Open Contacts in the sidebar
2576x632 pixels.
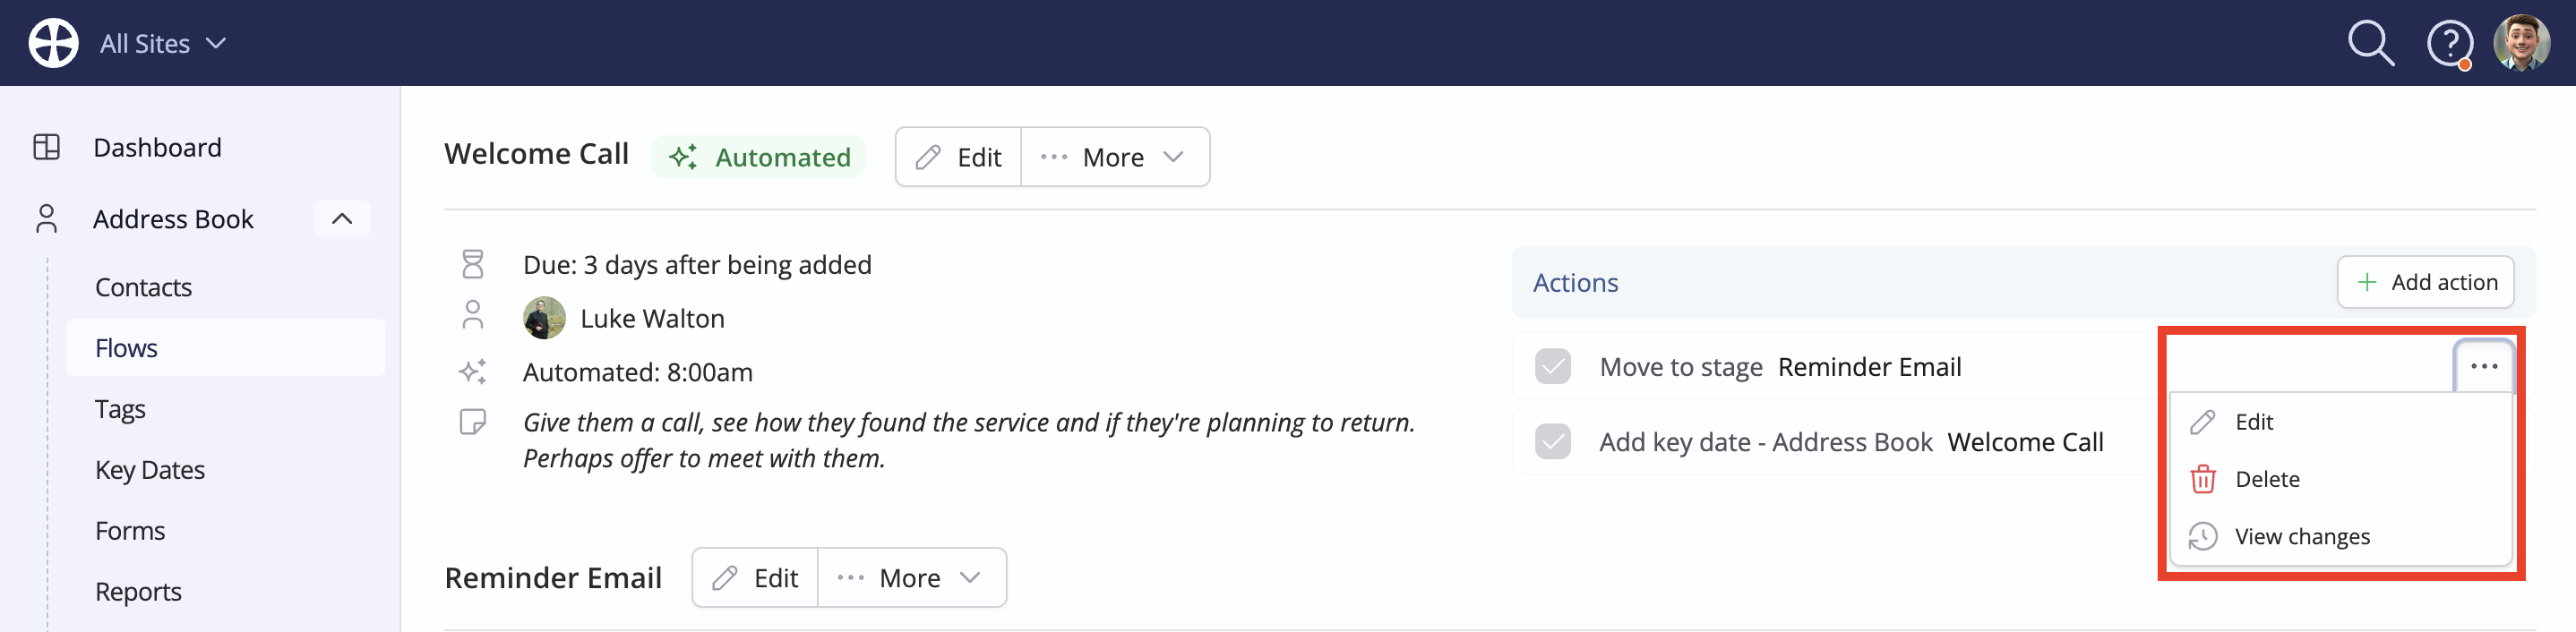point(143,287)
